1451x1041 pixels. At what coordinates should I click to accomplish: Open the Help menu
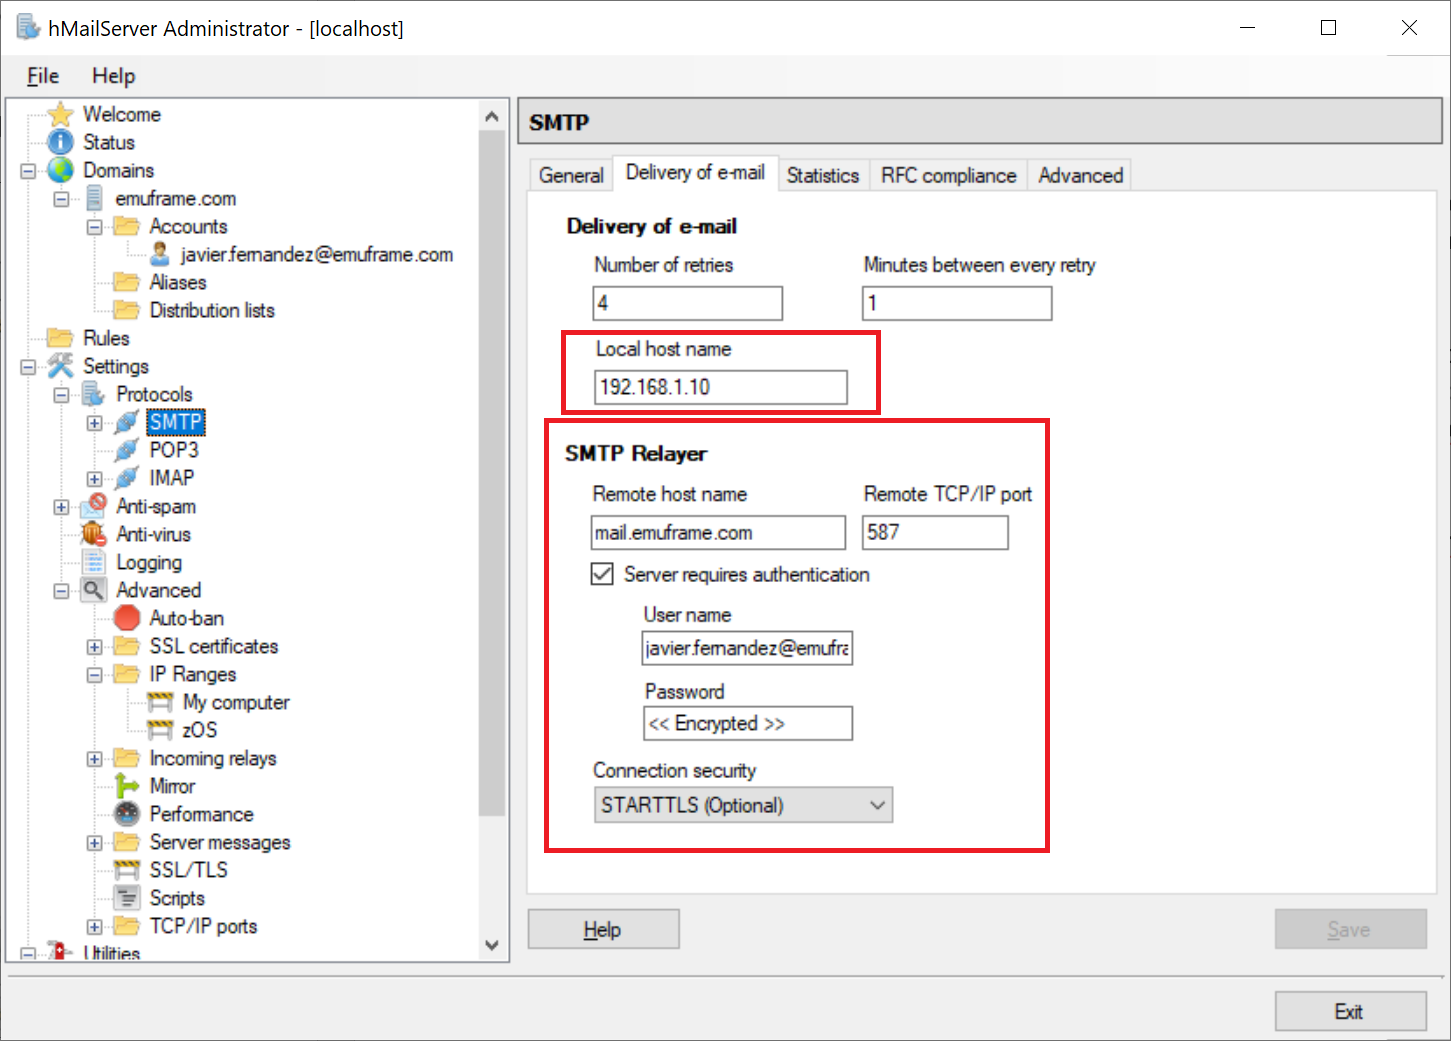[x=113, y=76]
